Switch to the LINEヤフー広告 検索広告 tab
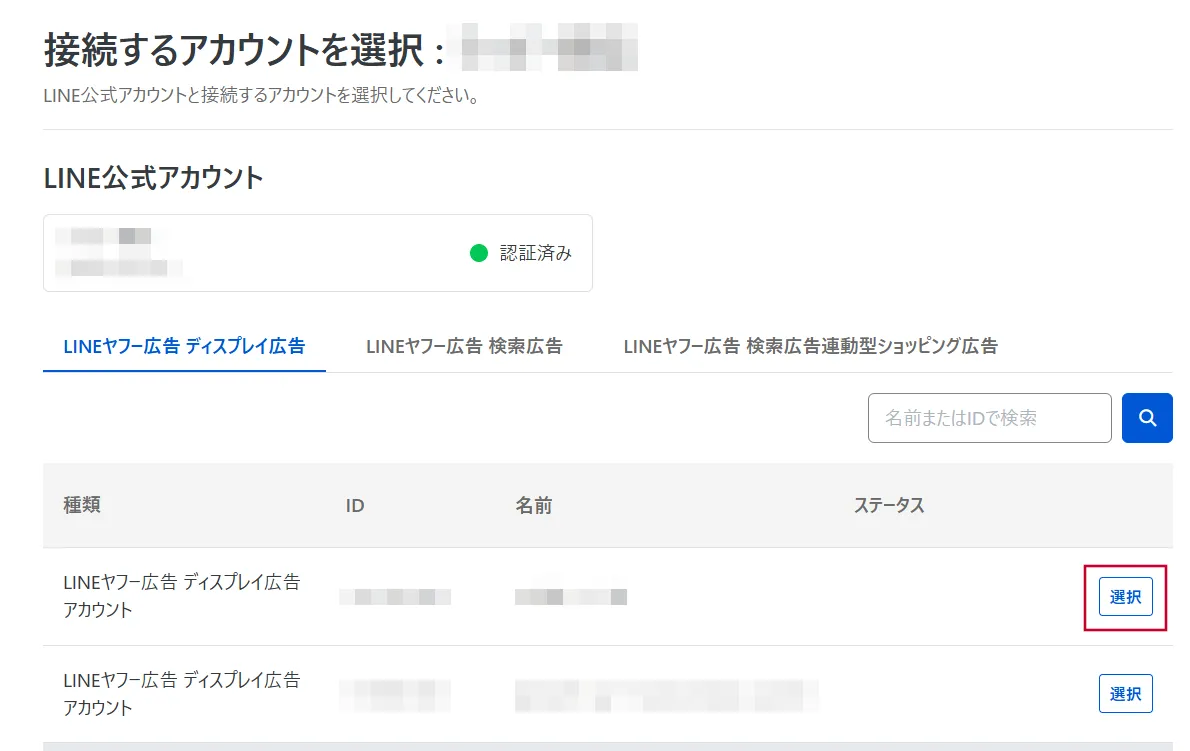The image size is (1190, 751). coord(464,347)
